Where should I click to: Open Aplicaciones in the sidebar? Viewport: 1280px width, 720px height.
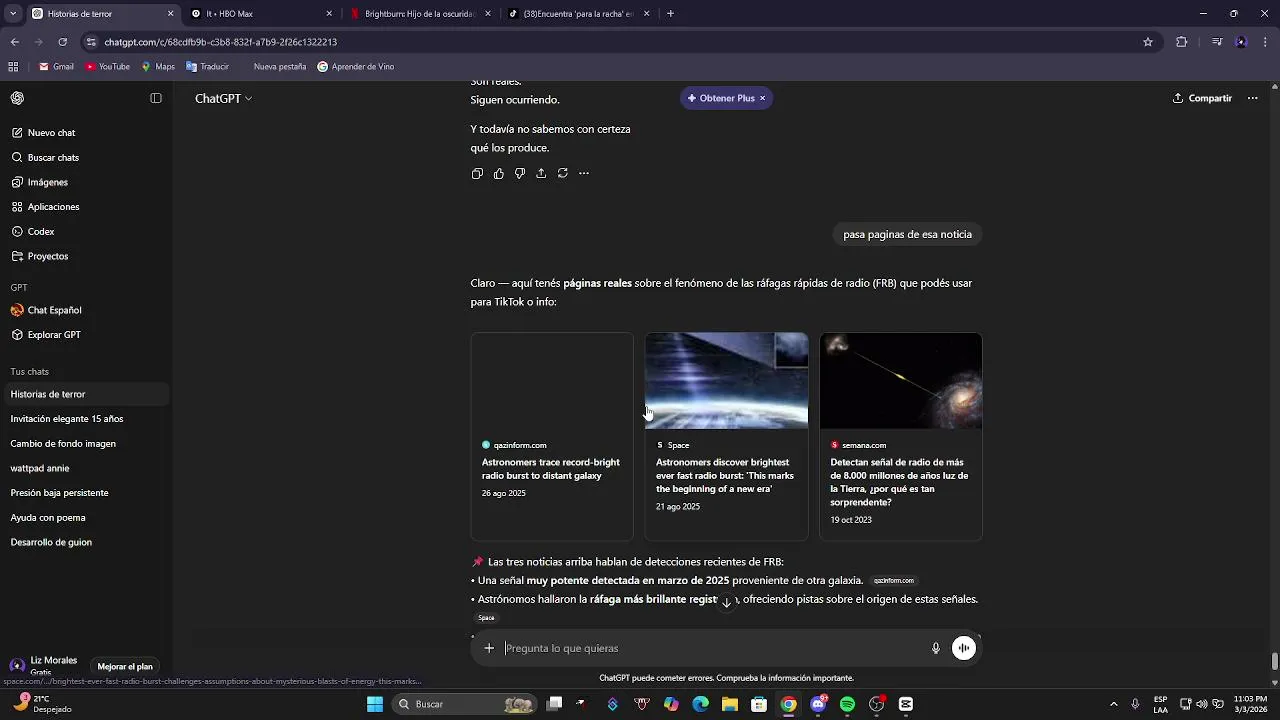coord(85,207)
